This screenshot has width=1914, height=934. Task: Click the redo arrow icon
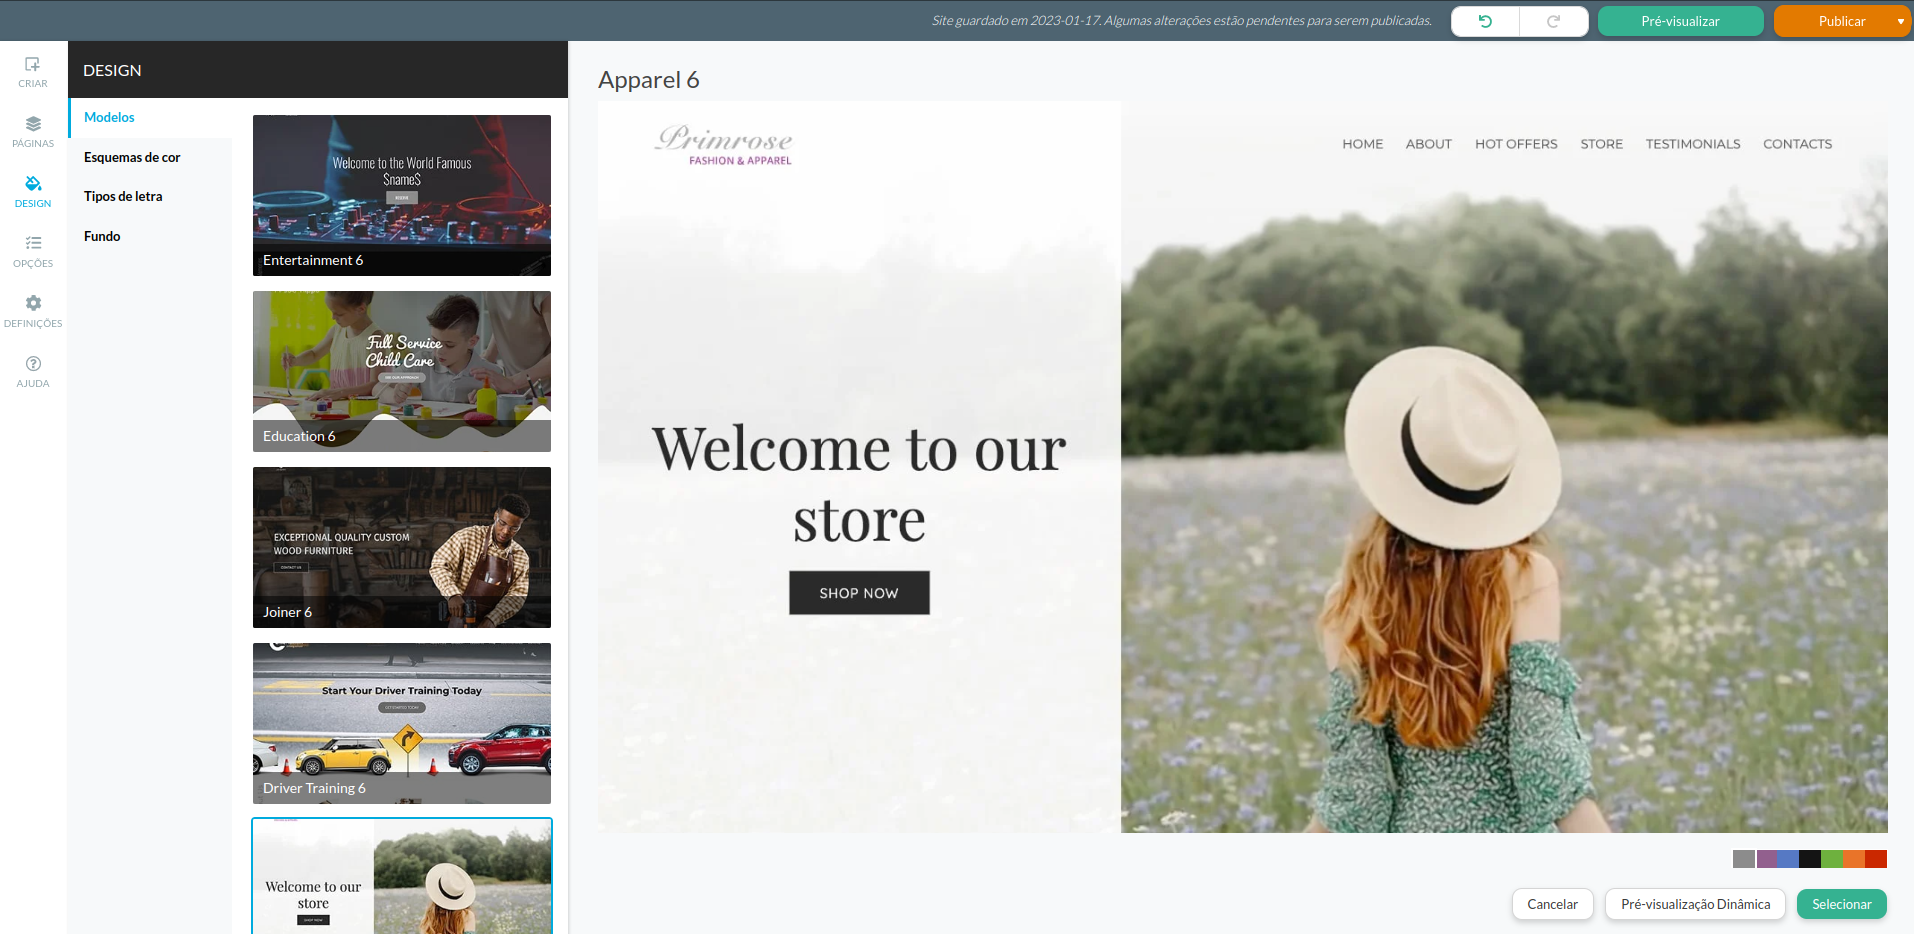point(1553,21)
